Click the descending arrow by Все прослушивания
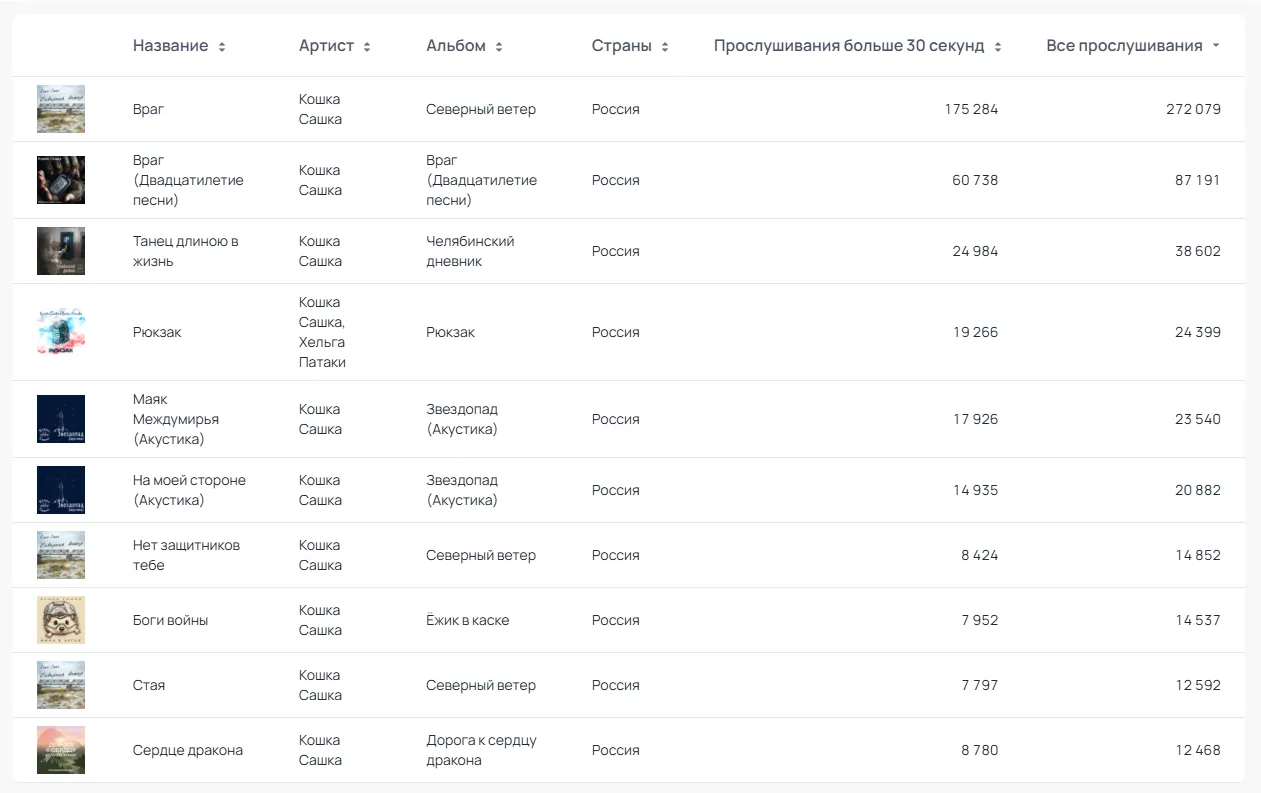This screenshot has height=793, width=1261. (1216, 46)
